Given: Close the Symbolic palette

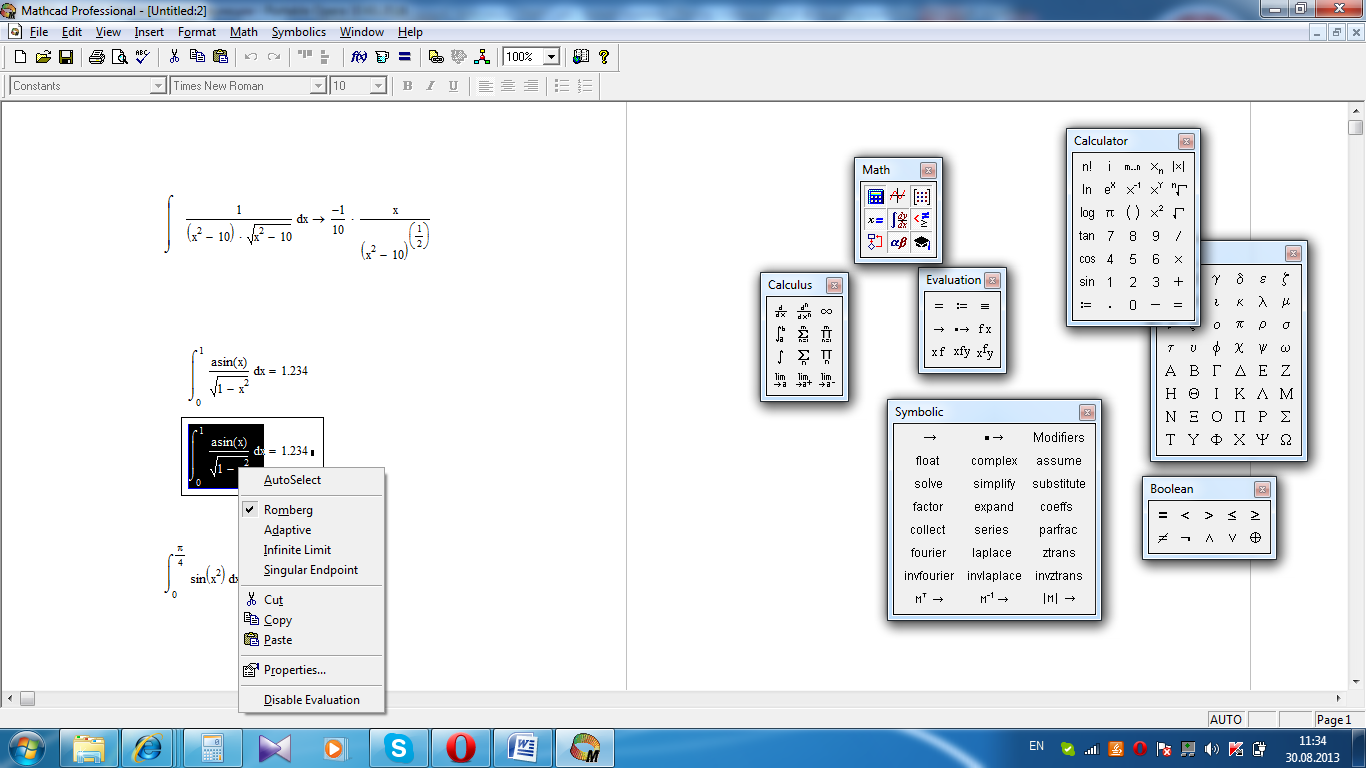Looking at the screenshot, I should click(1087, 413).
